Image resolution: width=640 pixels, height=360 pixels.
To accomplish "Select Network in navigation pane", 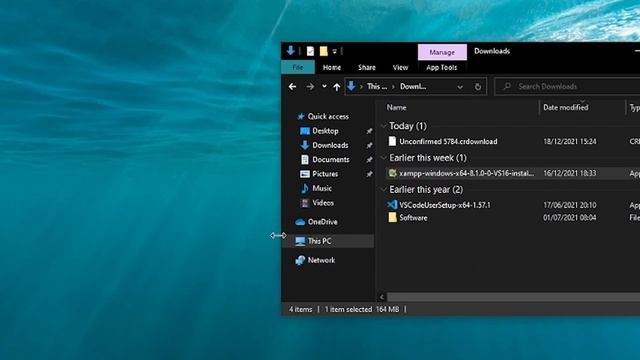I will (x=321, y=260).
